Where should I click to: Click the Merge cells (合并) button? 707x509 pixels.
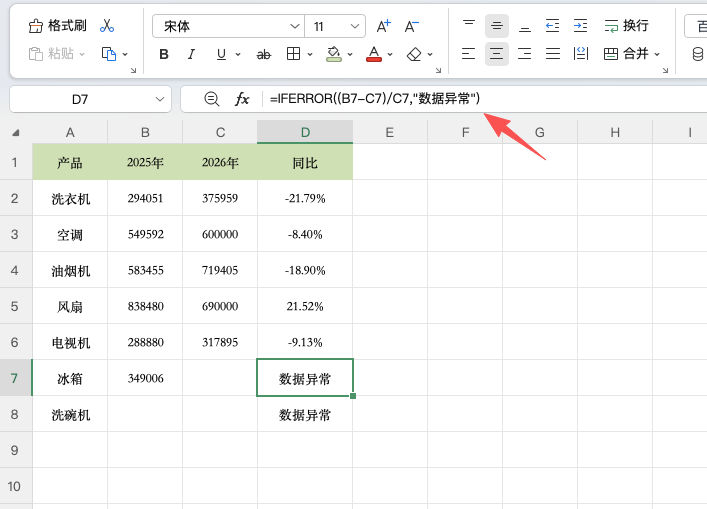626,54
